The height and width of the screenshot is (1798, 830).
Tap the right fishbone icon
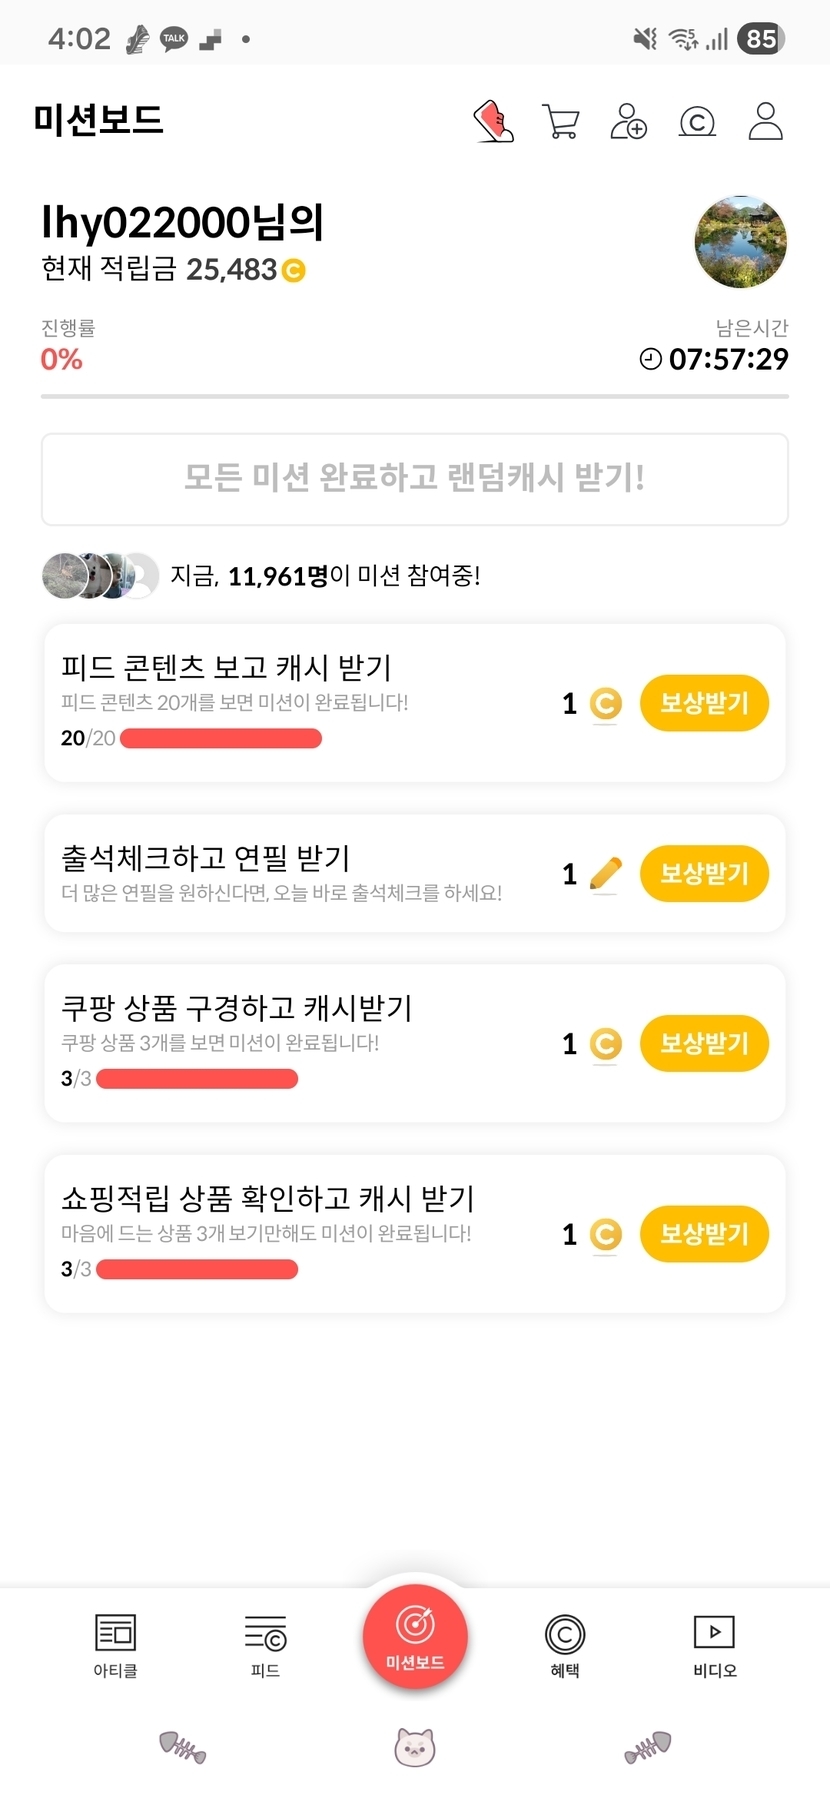(648, 1747)
